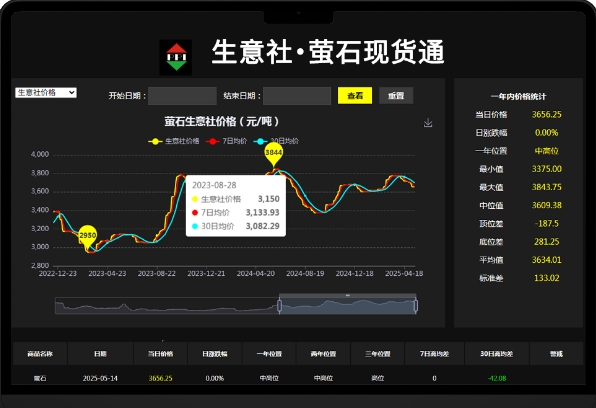Image resolution: width=596 pixels, height=408 pixels.
Task: Click the red-green PPI logo
Action: (x=176, y=57)
